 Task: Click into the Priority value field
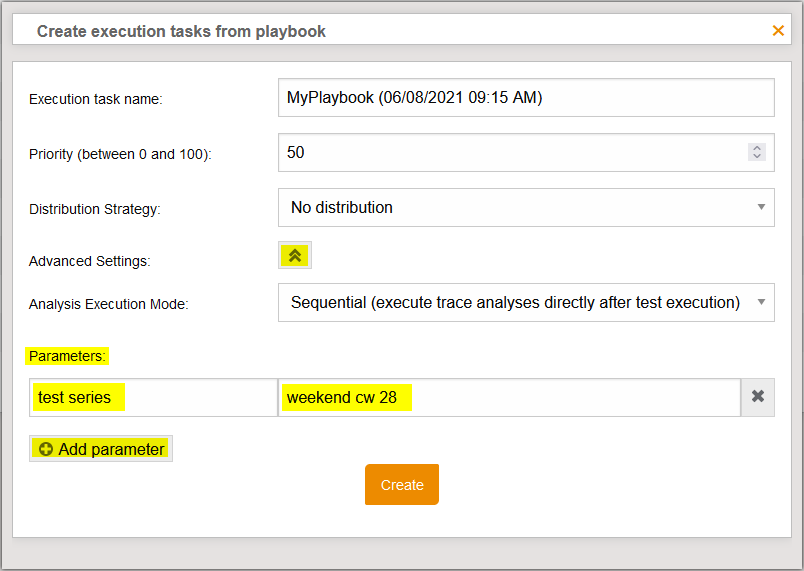click(510, 153)
